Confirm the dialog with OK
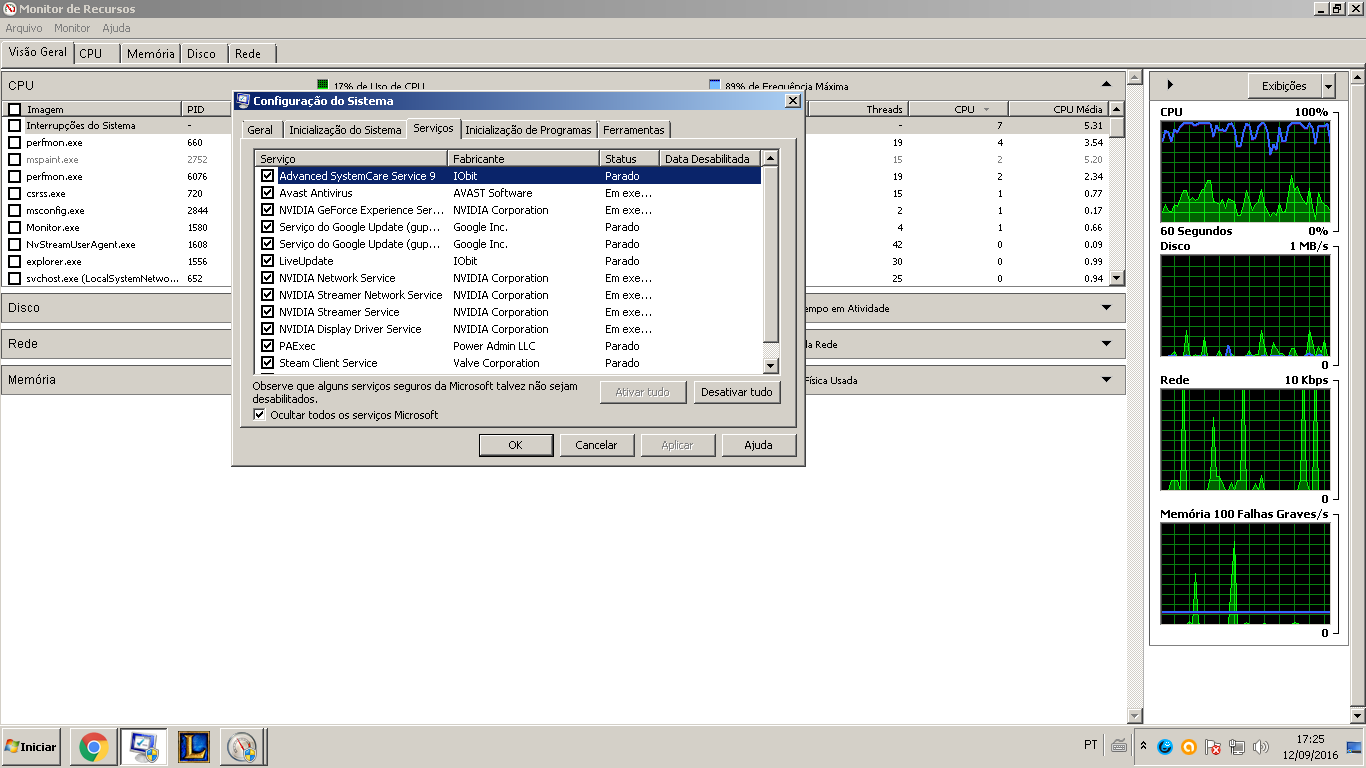 (515, 445)
